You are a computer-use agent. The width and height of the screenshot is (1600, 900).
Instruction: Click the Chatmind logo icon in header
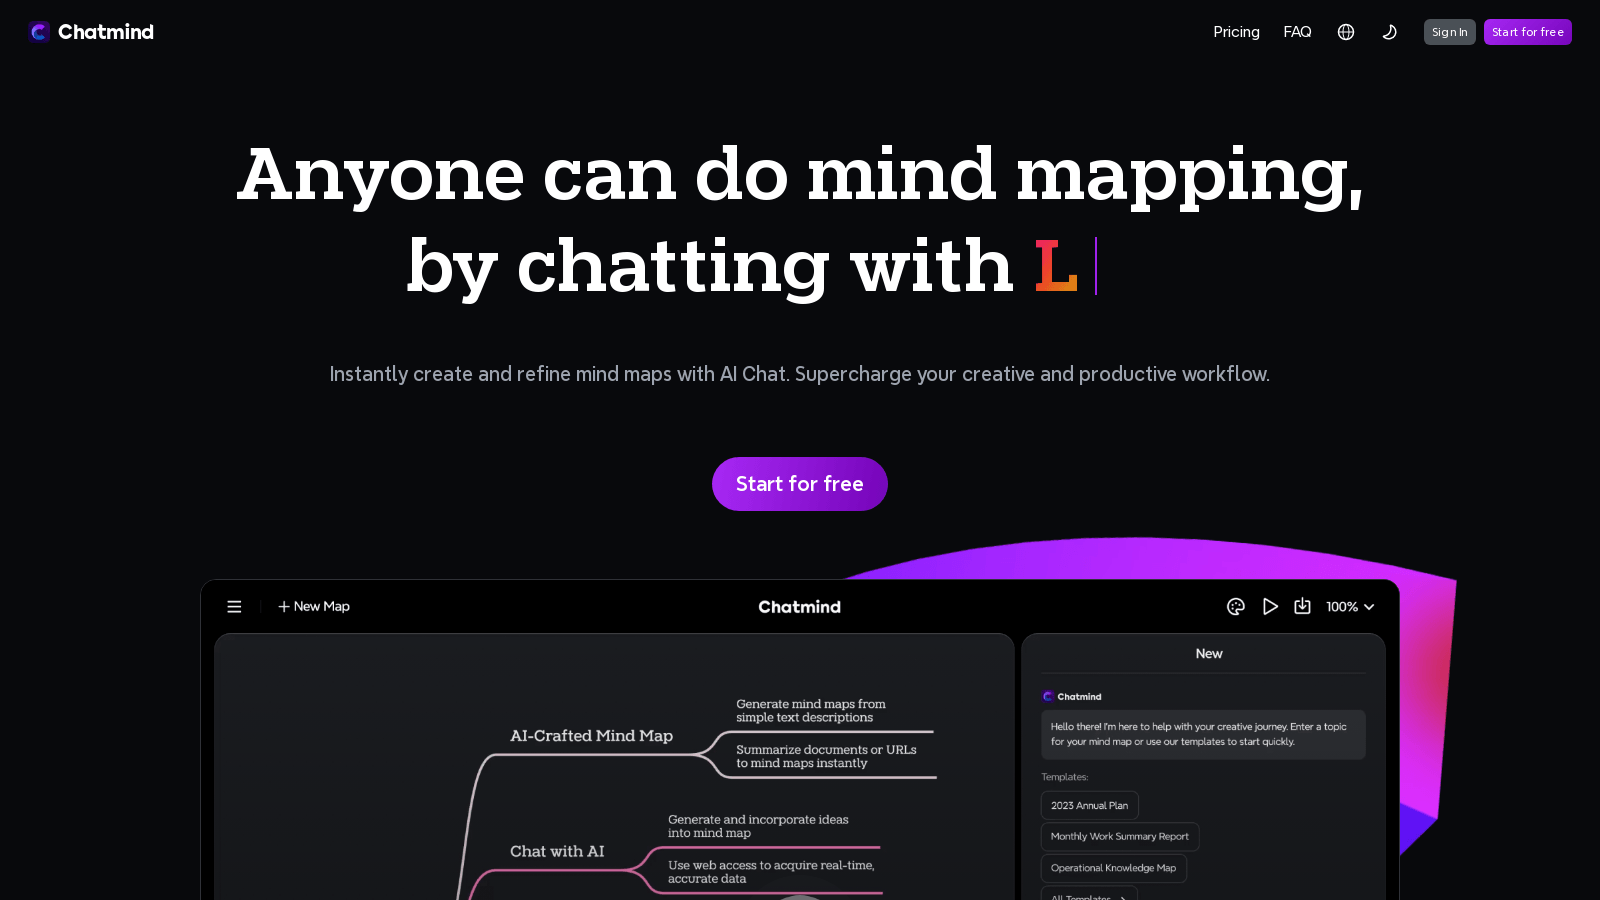[39, 32]
